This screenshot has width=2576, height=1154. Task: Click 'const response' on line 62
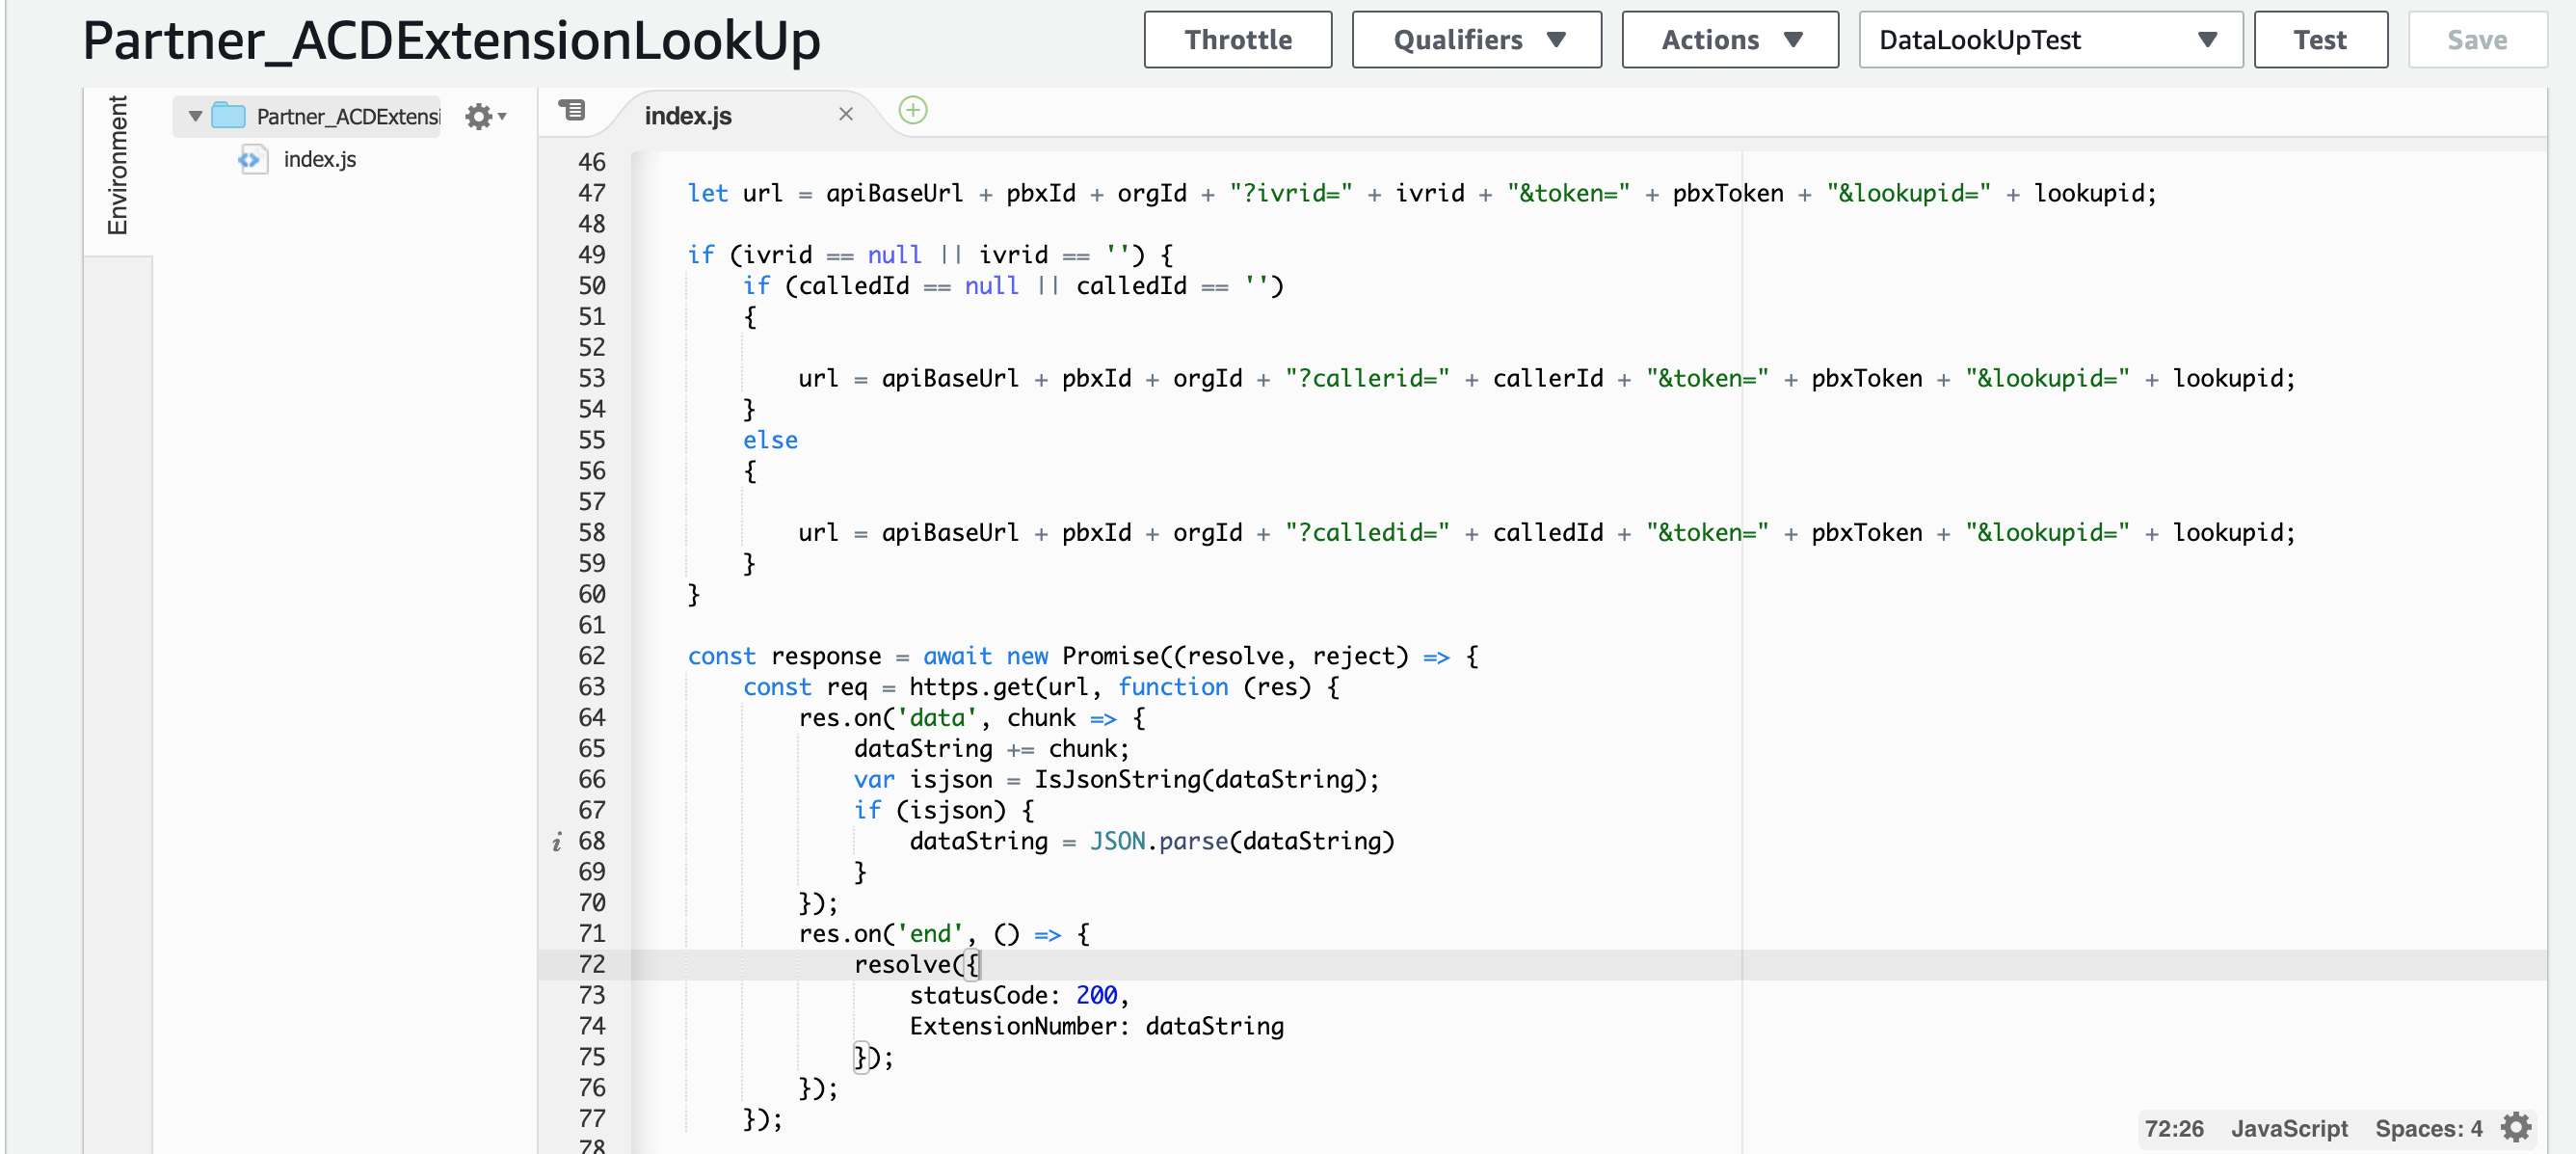[x=784, y=656]
